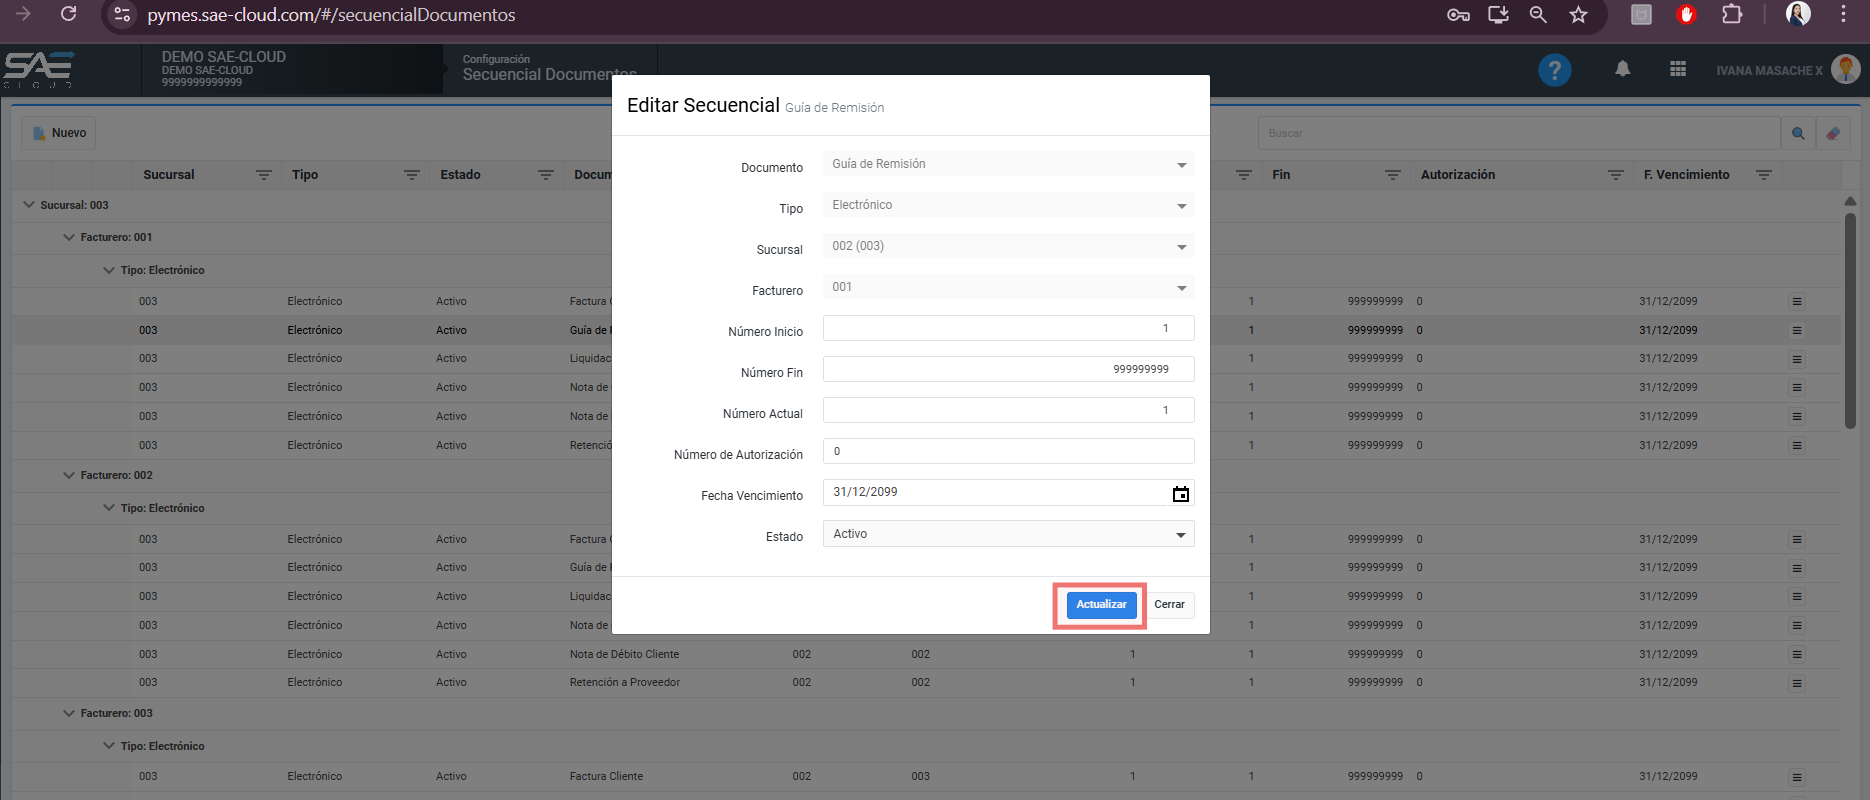This screenshot has width=1870, height=800.
Task: Open the Documento dropdown Guía de Remisión
Action: pos(1008,164)
